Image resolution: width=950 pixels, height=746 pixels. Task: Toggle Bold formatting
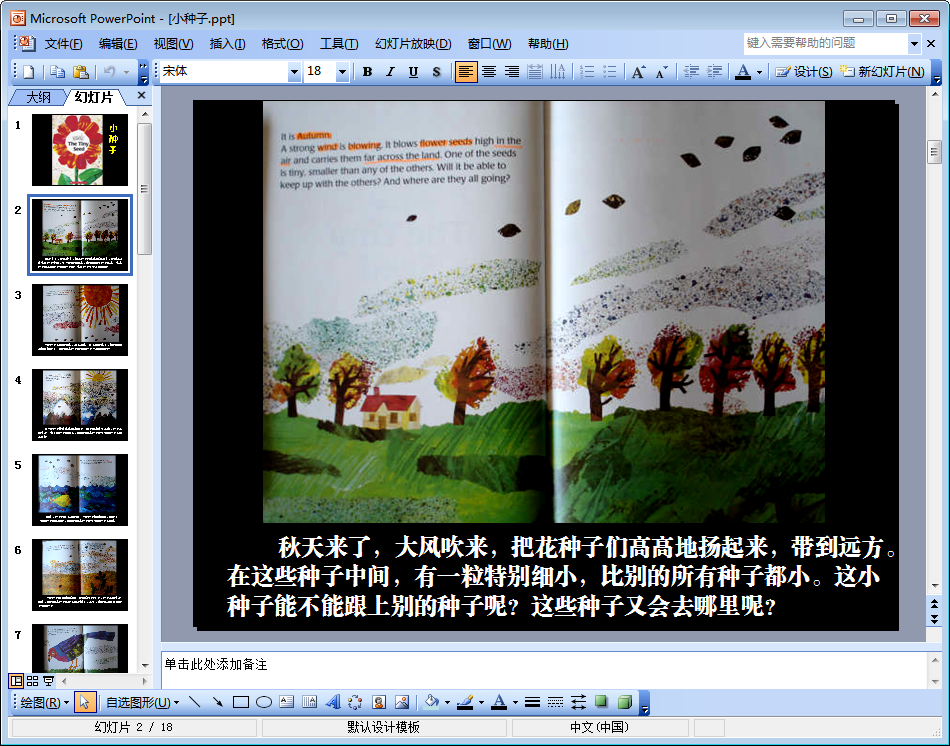click(367, 72)
